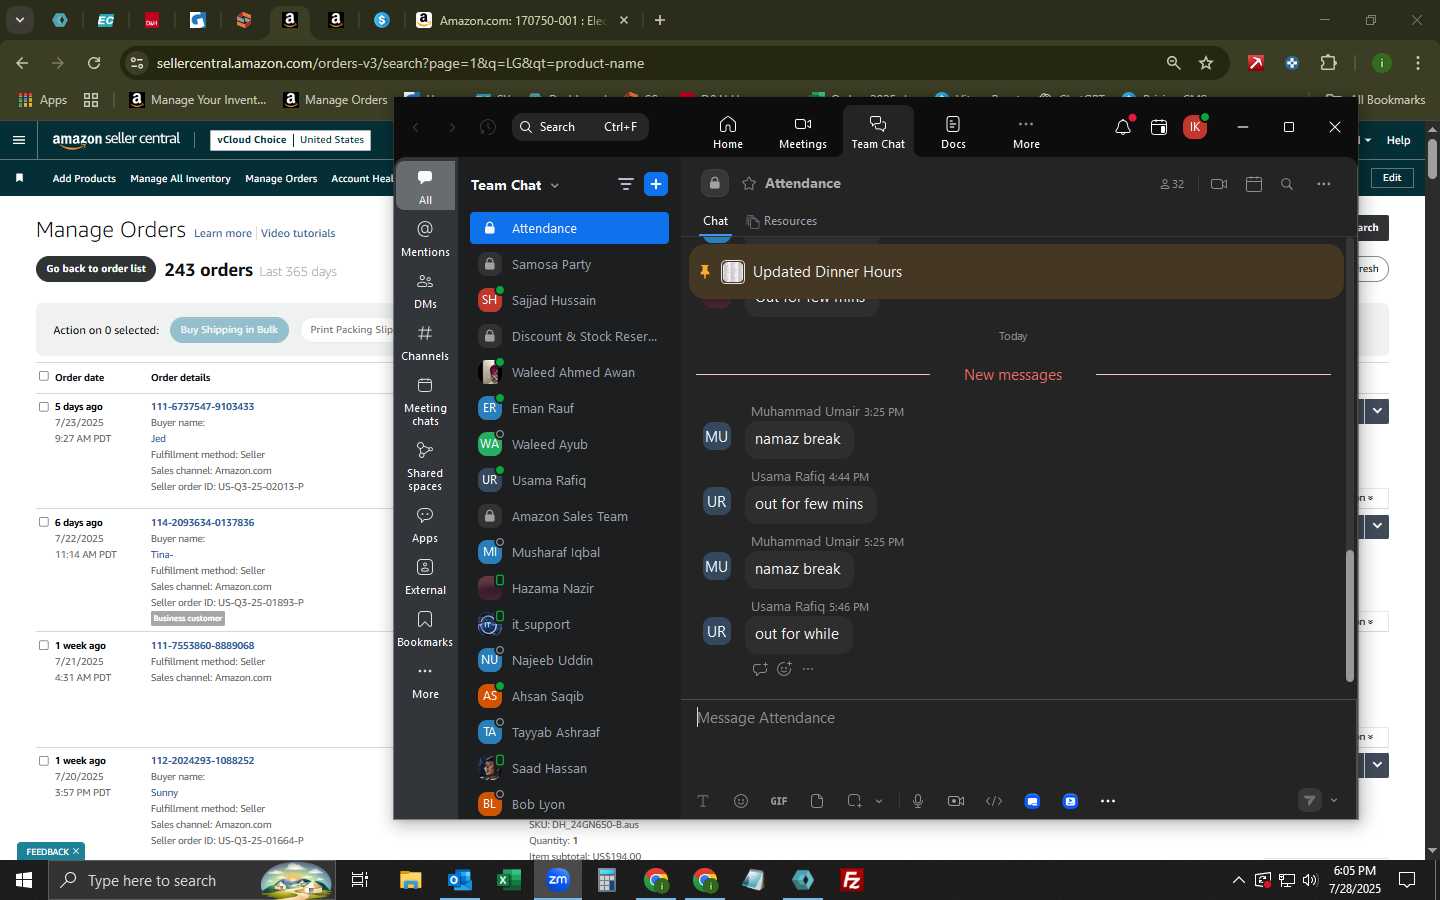The height and width of the screenshot is (900, 1440).
Task: Open the pinned Updated Dinner Hours message
Action: (x=1016, y=271)
